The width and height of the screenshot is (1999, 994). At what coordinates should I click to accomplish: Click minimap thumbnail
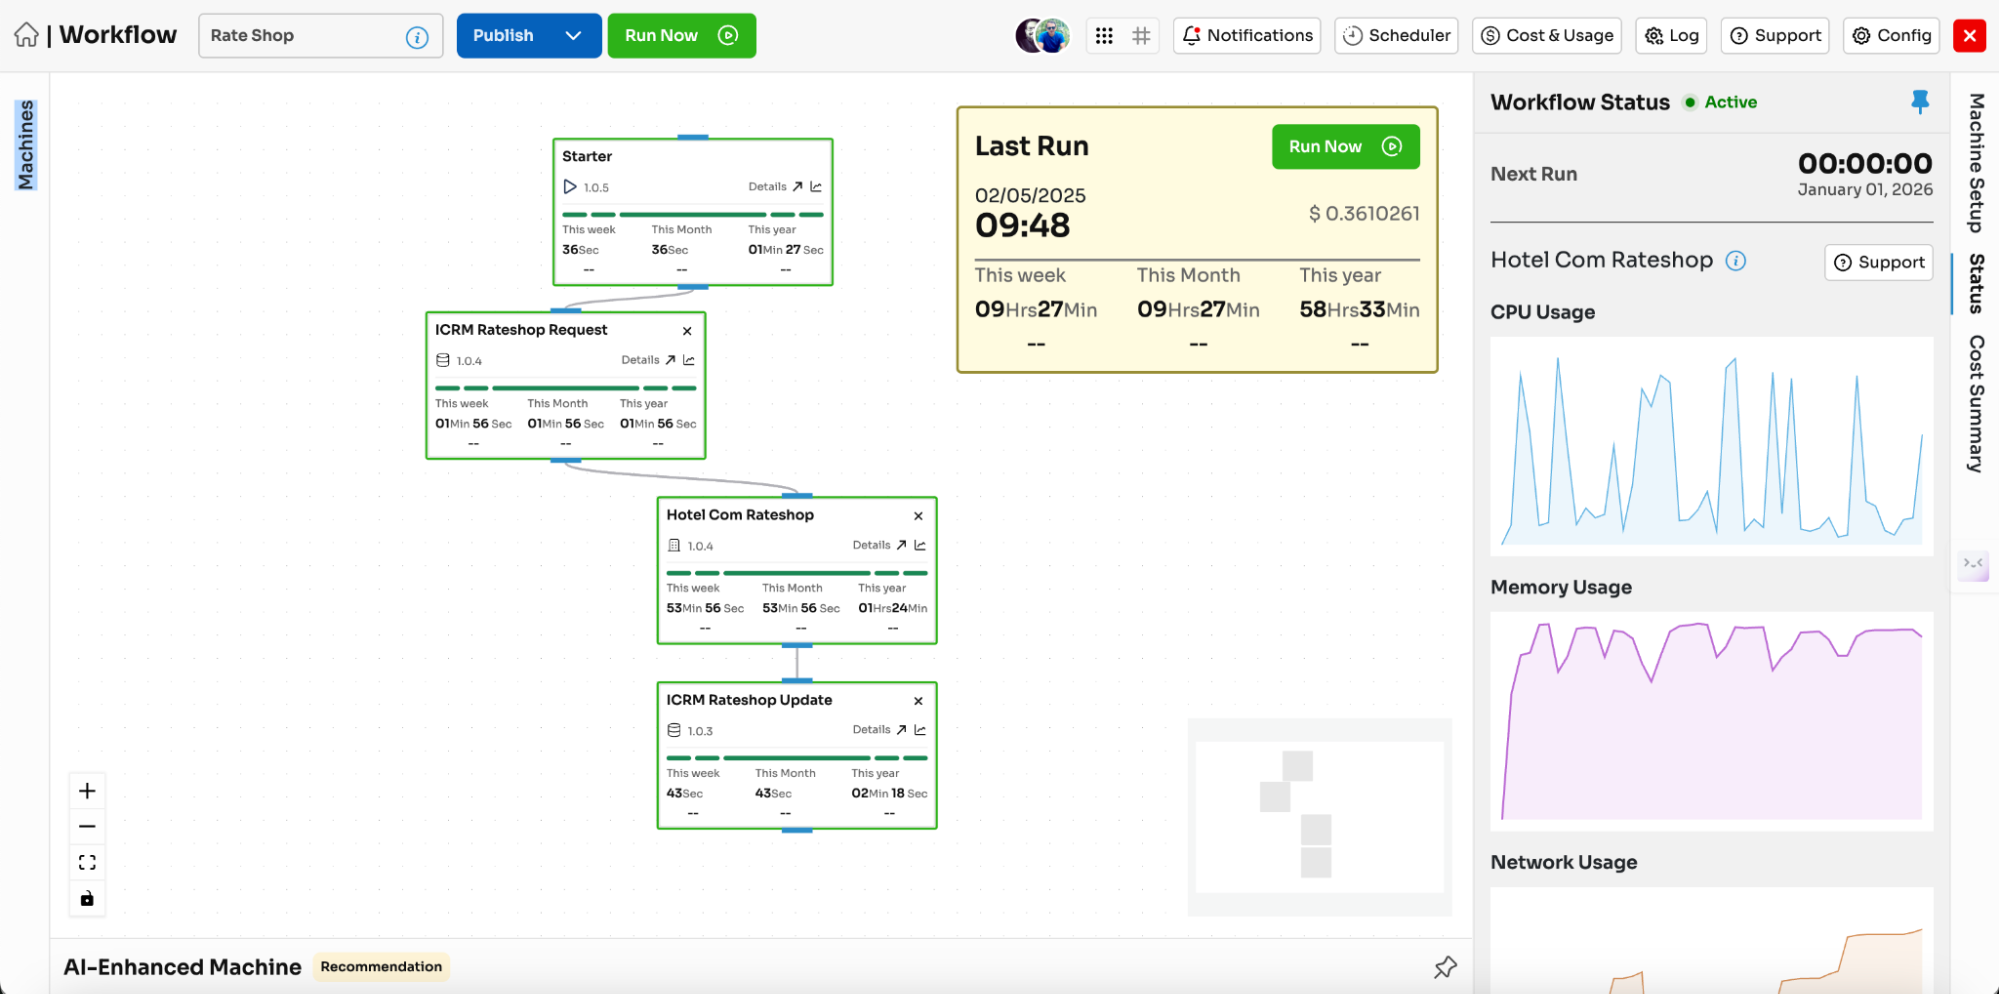click(1319, 817)
